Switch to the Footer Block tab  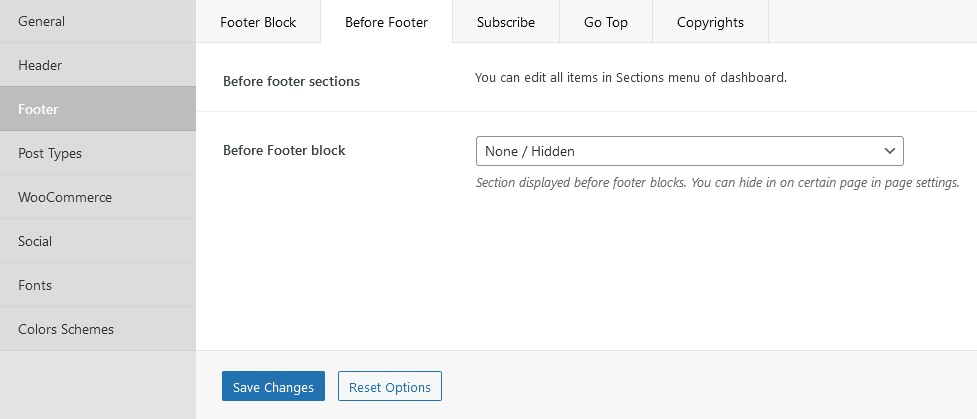pos(258,22)
